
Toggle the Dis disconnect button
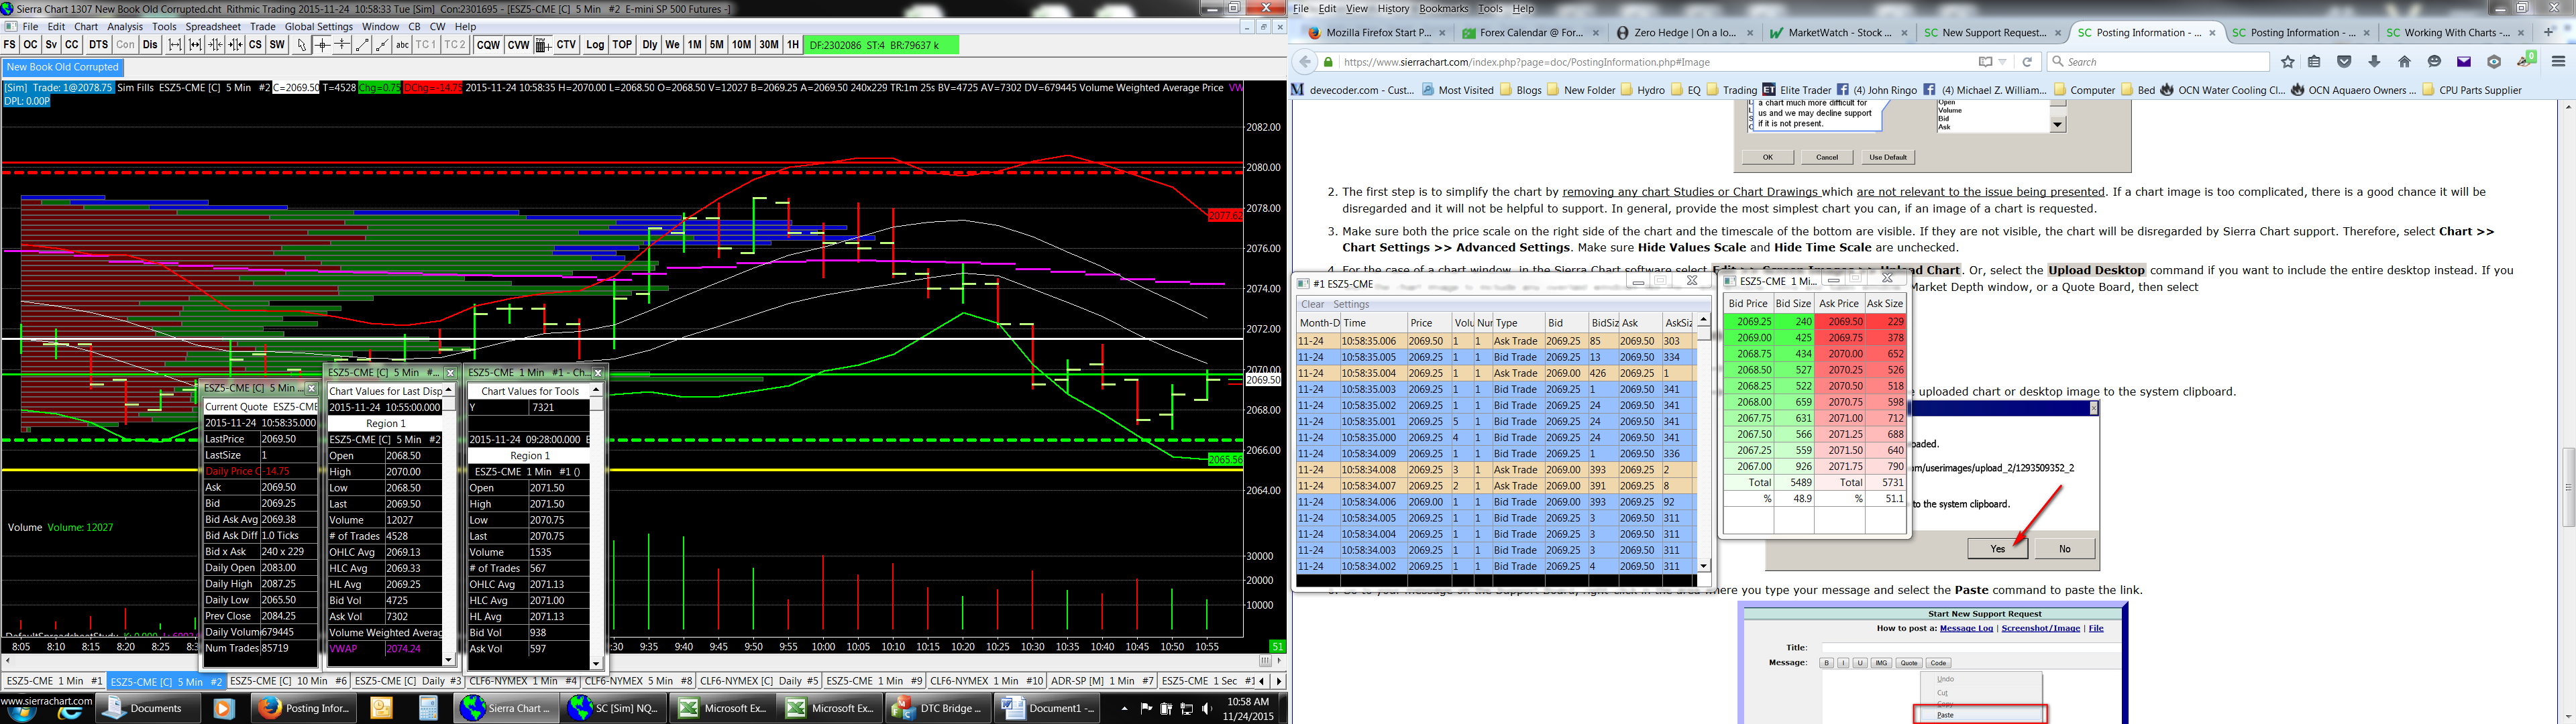pyautogui.click(x=150, y=45)
